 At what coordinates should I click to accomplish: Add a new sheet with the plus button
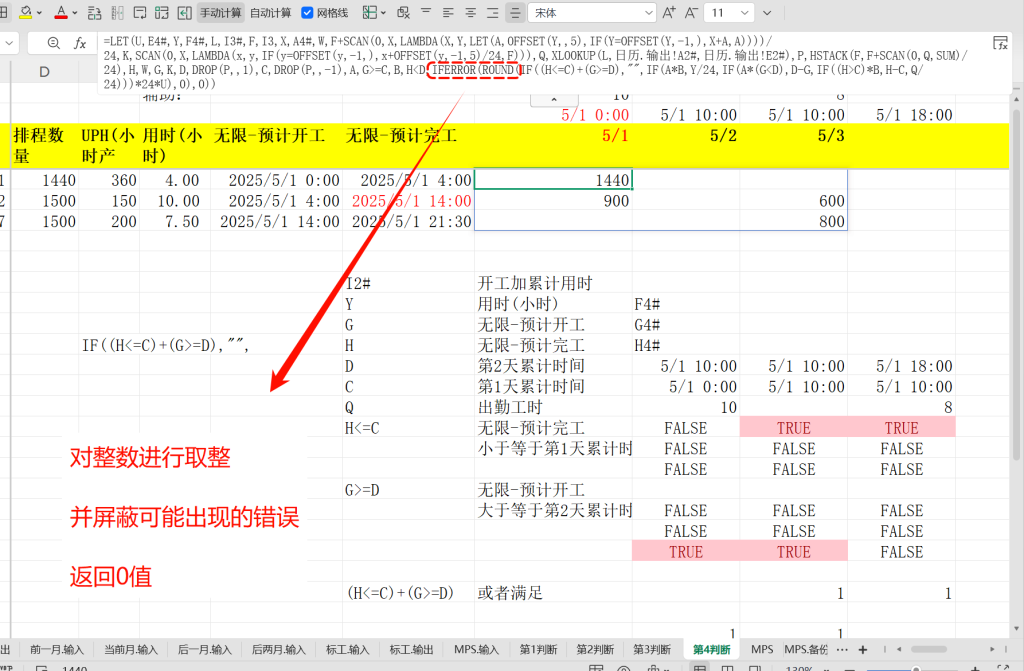pos(863,649)
